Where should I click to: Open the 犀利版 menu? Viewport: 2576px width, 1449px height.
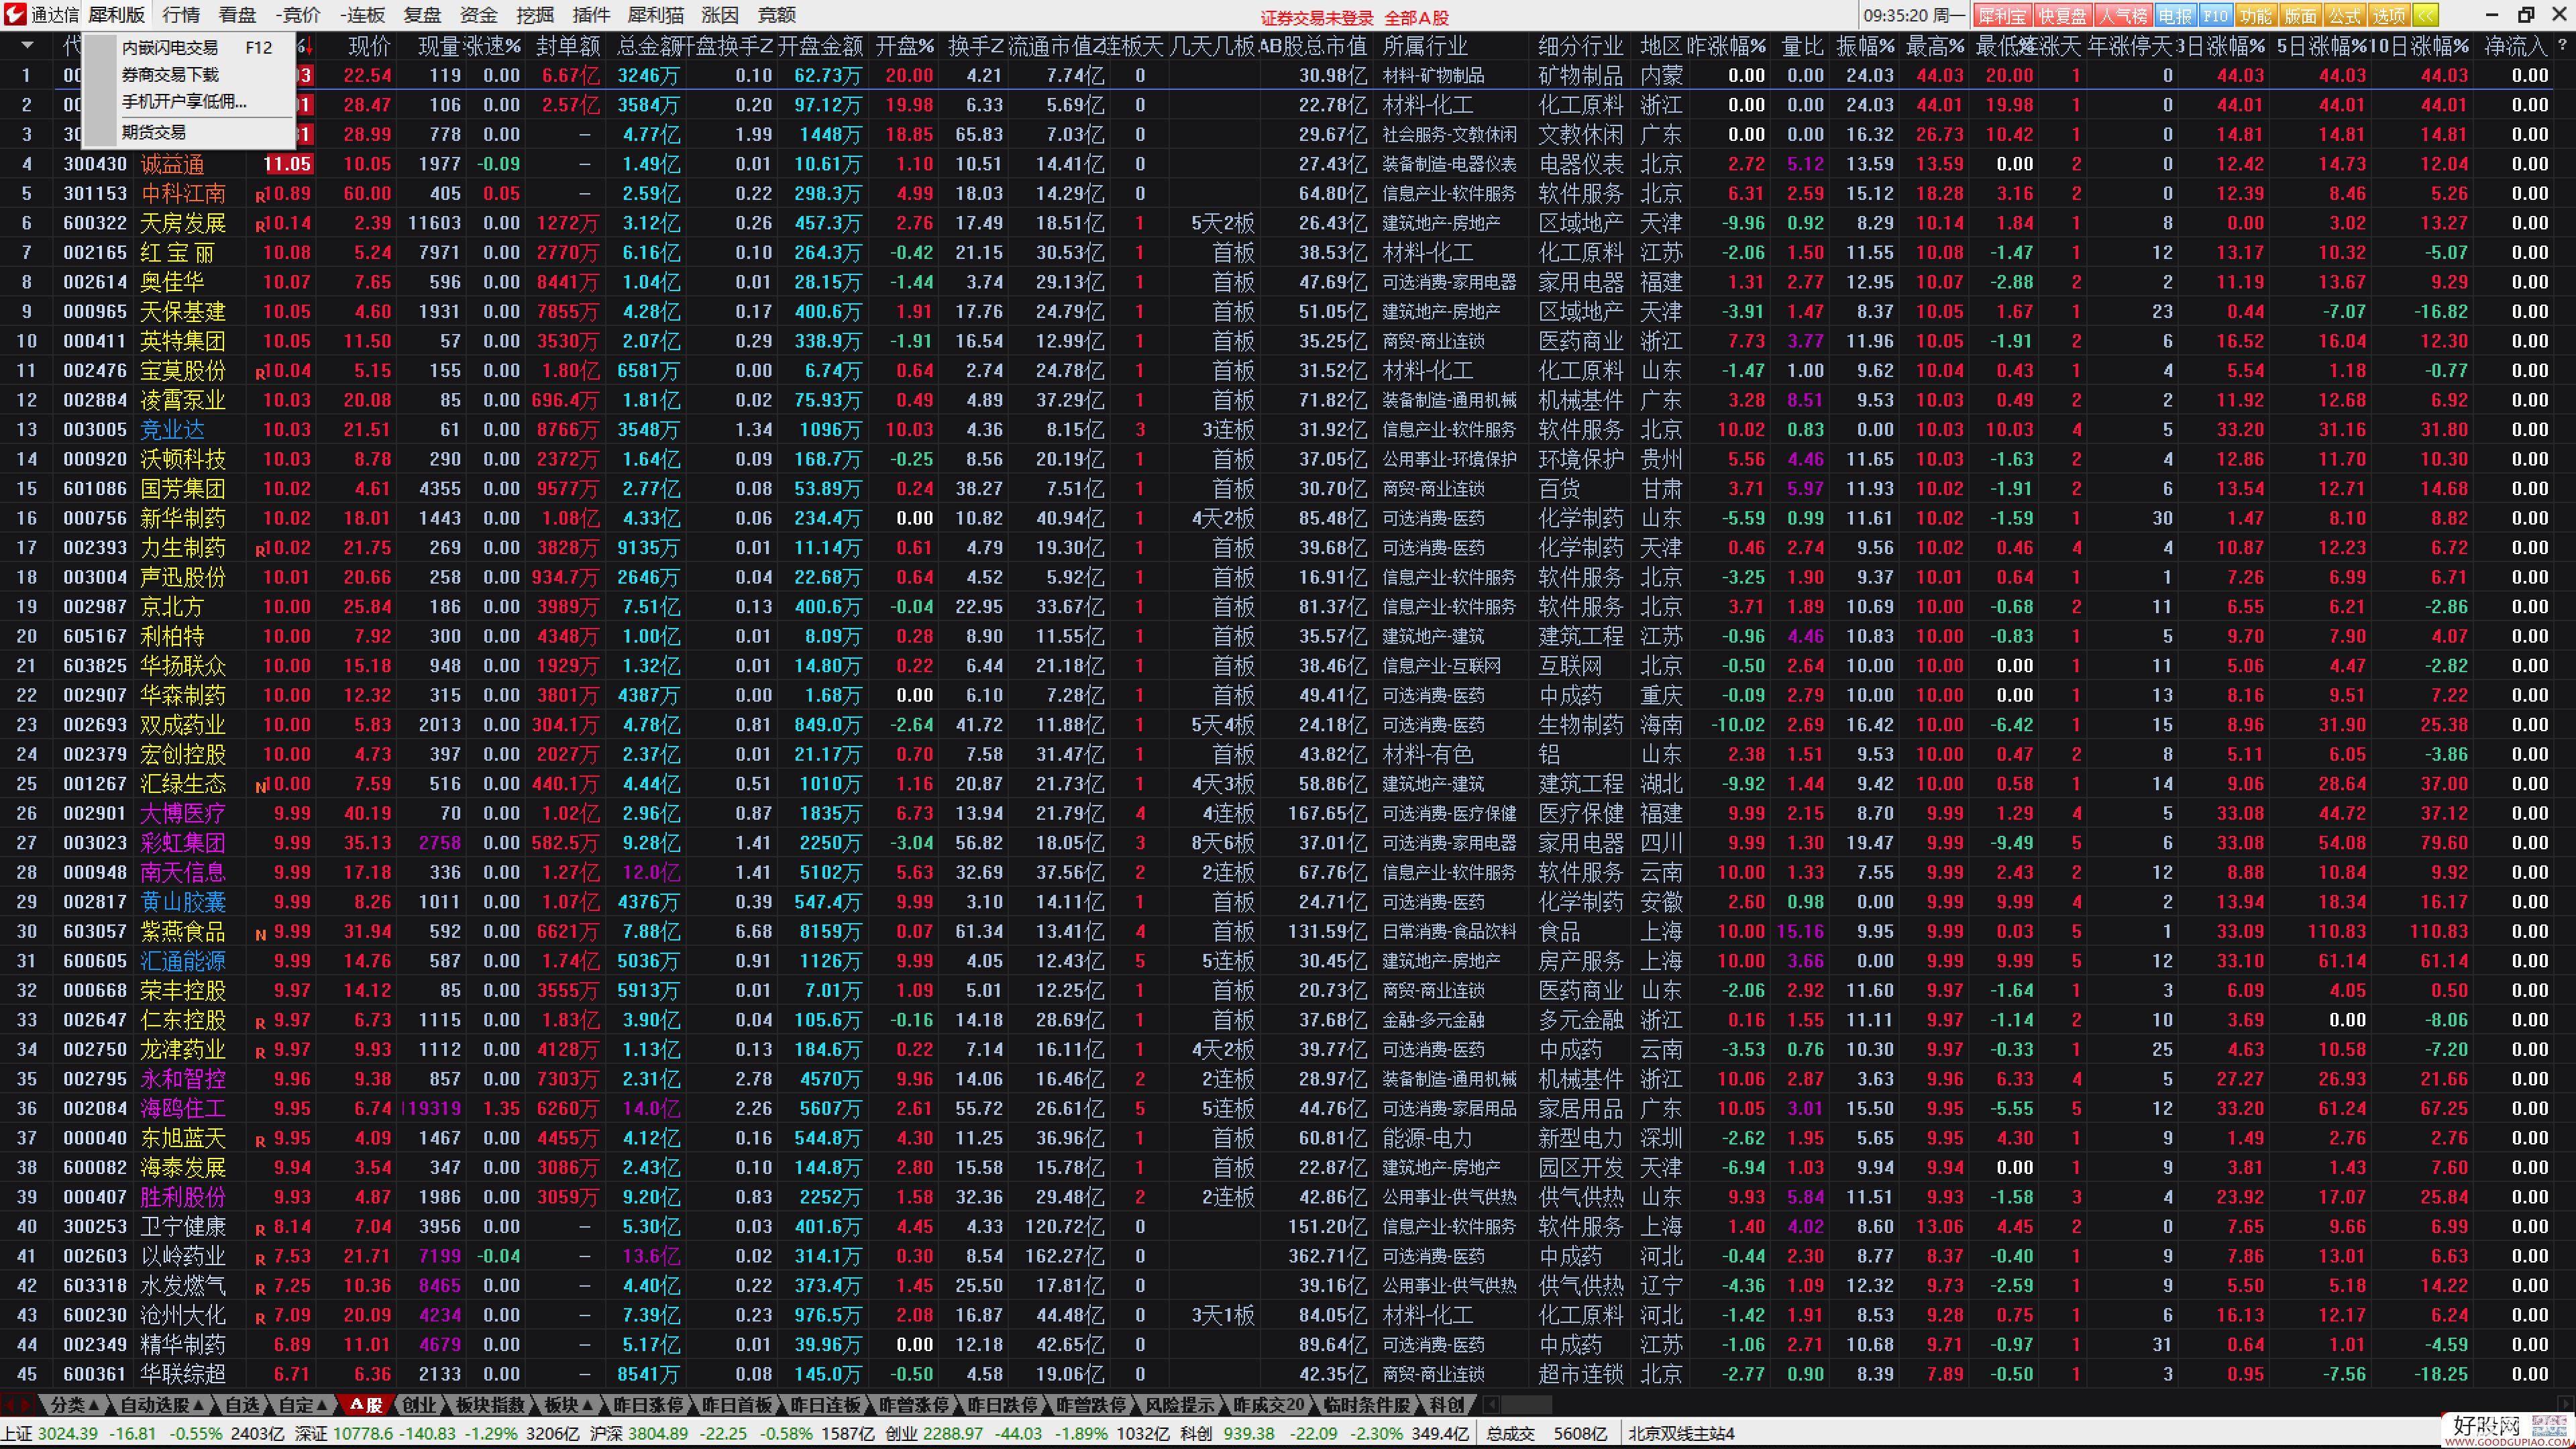(116, 15)
